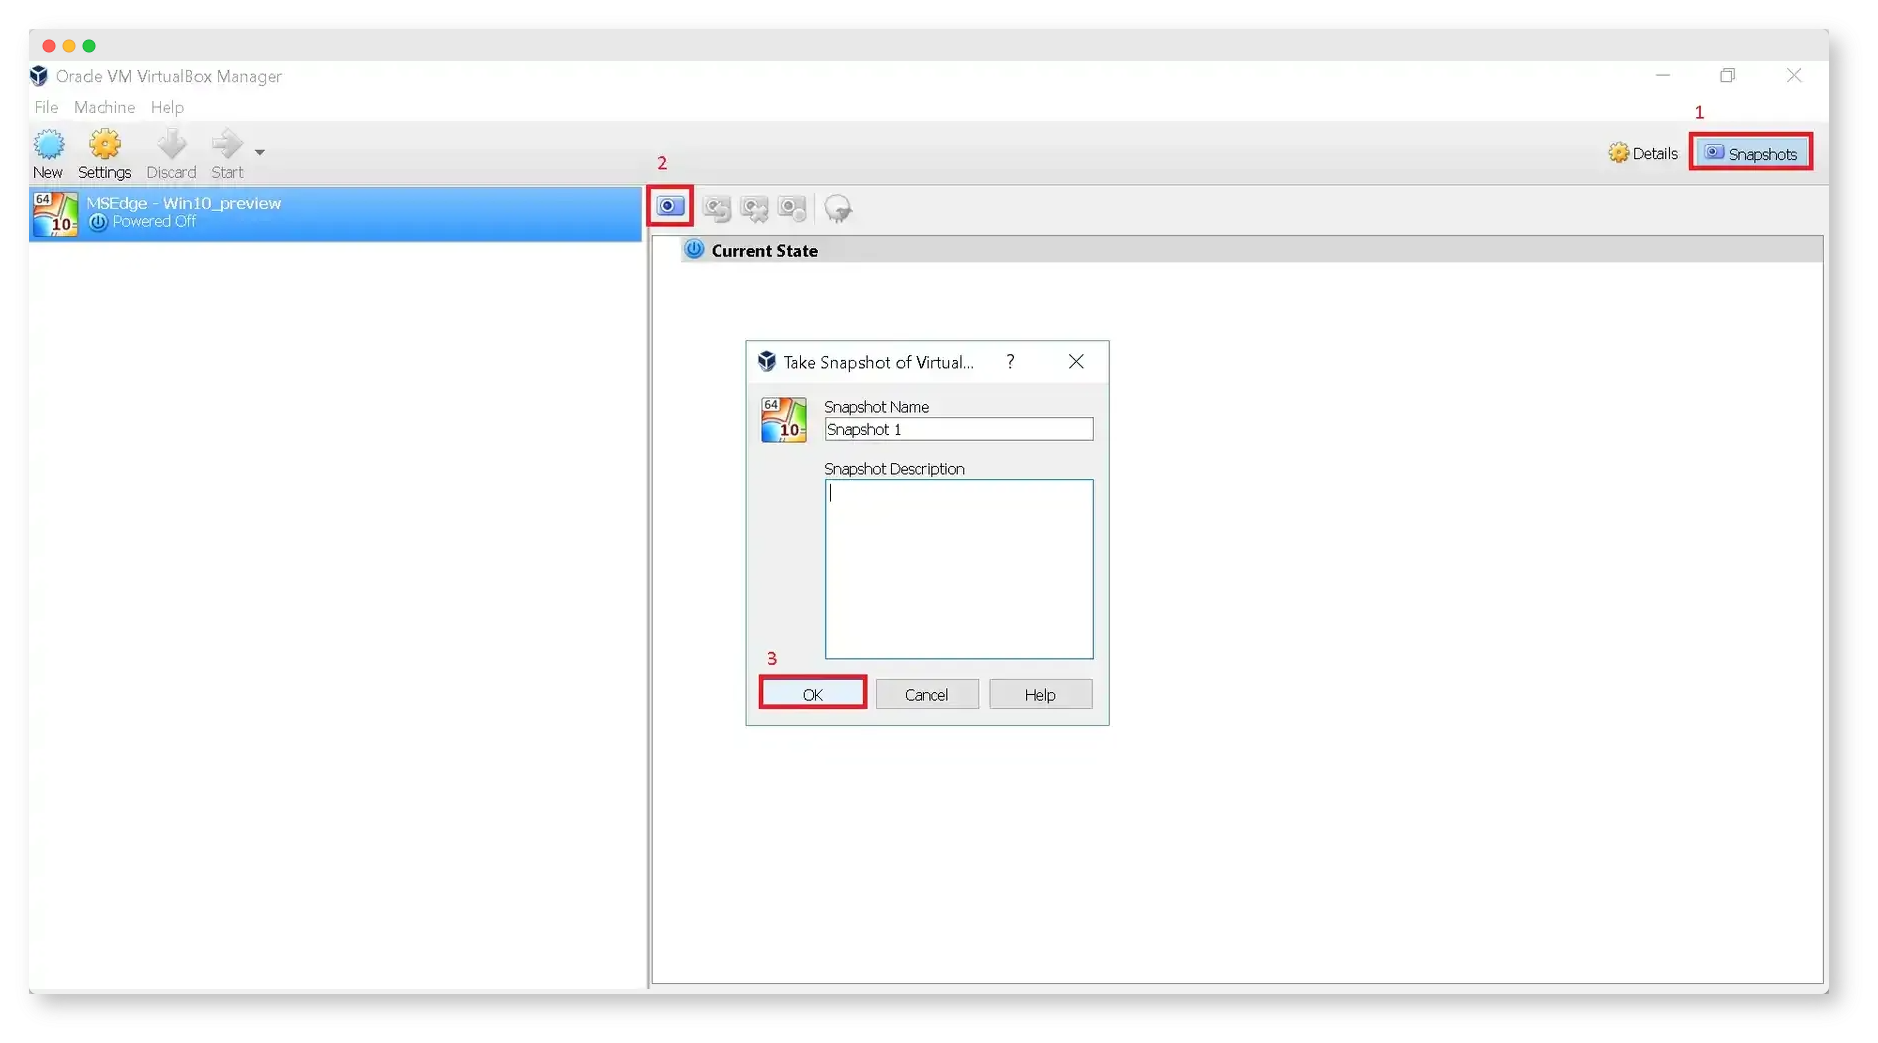This screenshot has height=1043, width=1878.
Task: Confirm snapshot with the OK button
Action: click(812, 694)
